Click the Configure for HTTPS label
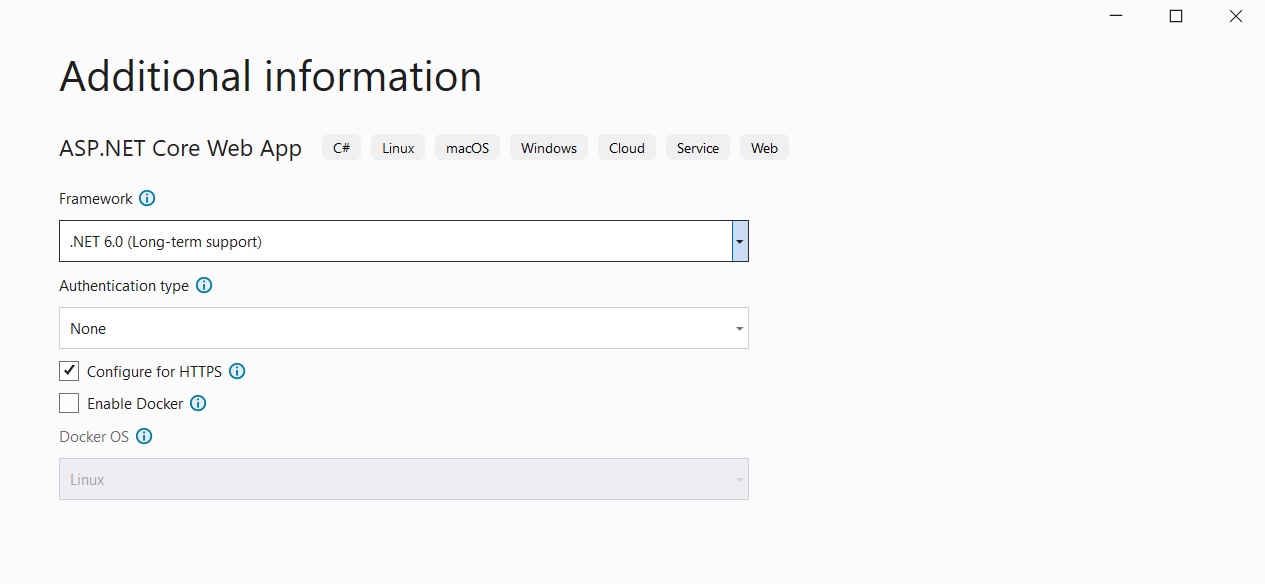The height and width of the screenshot is (584, 1265). pos(154,371)
